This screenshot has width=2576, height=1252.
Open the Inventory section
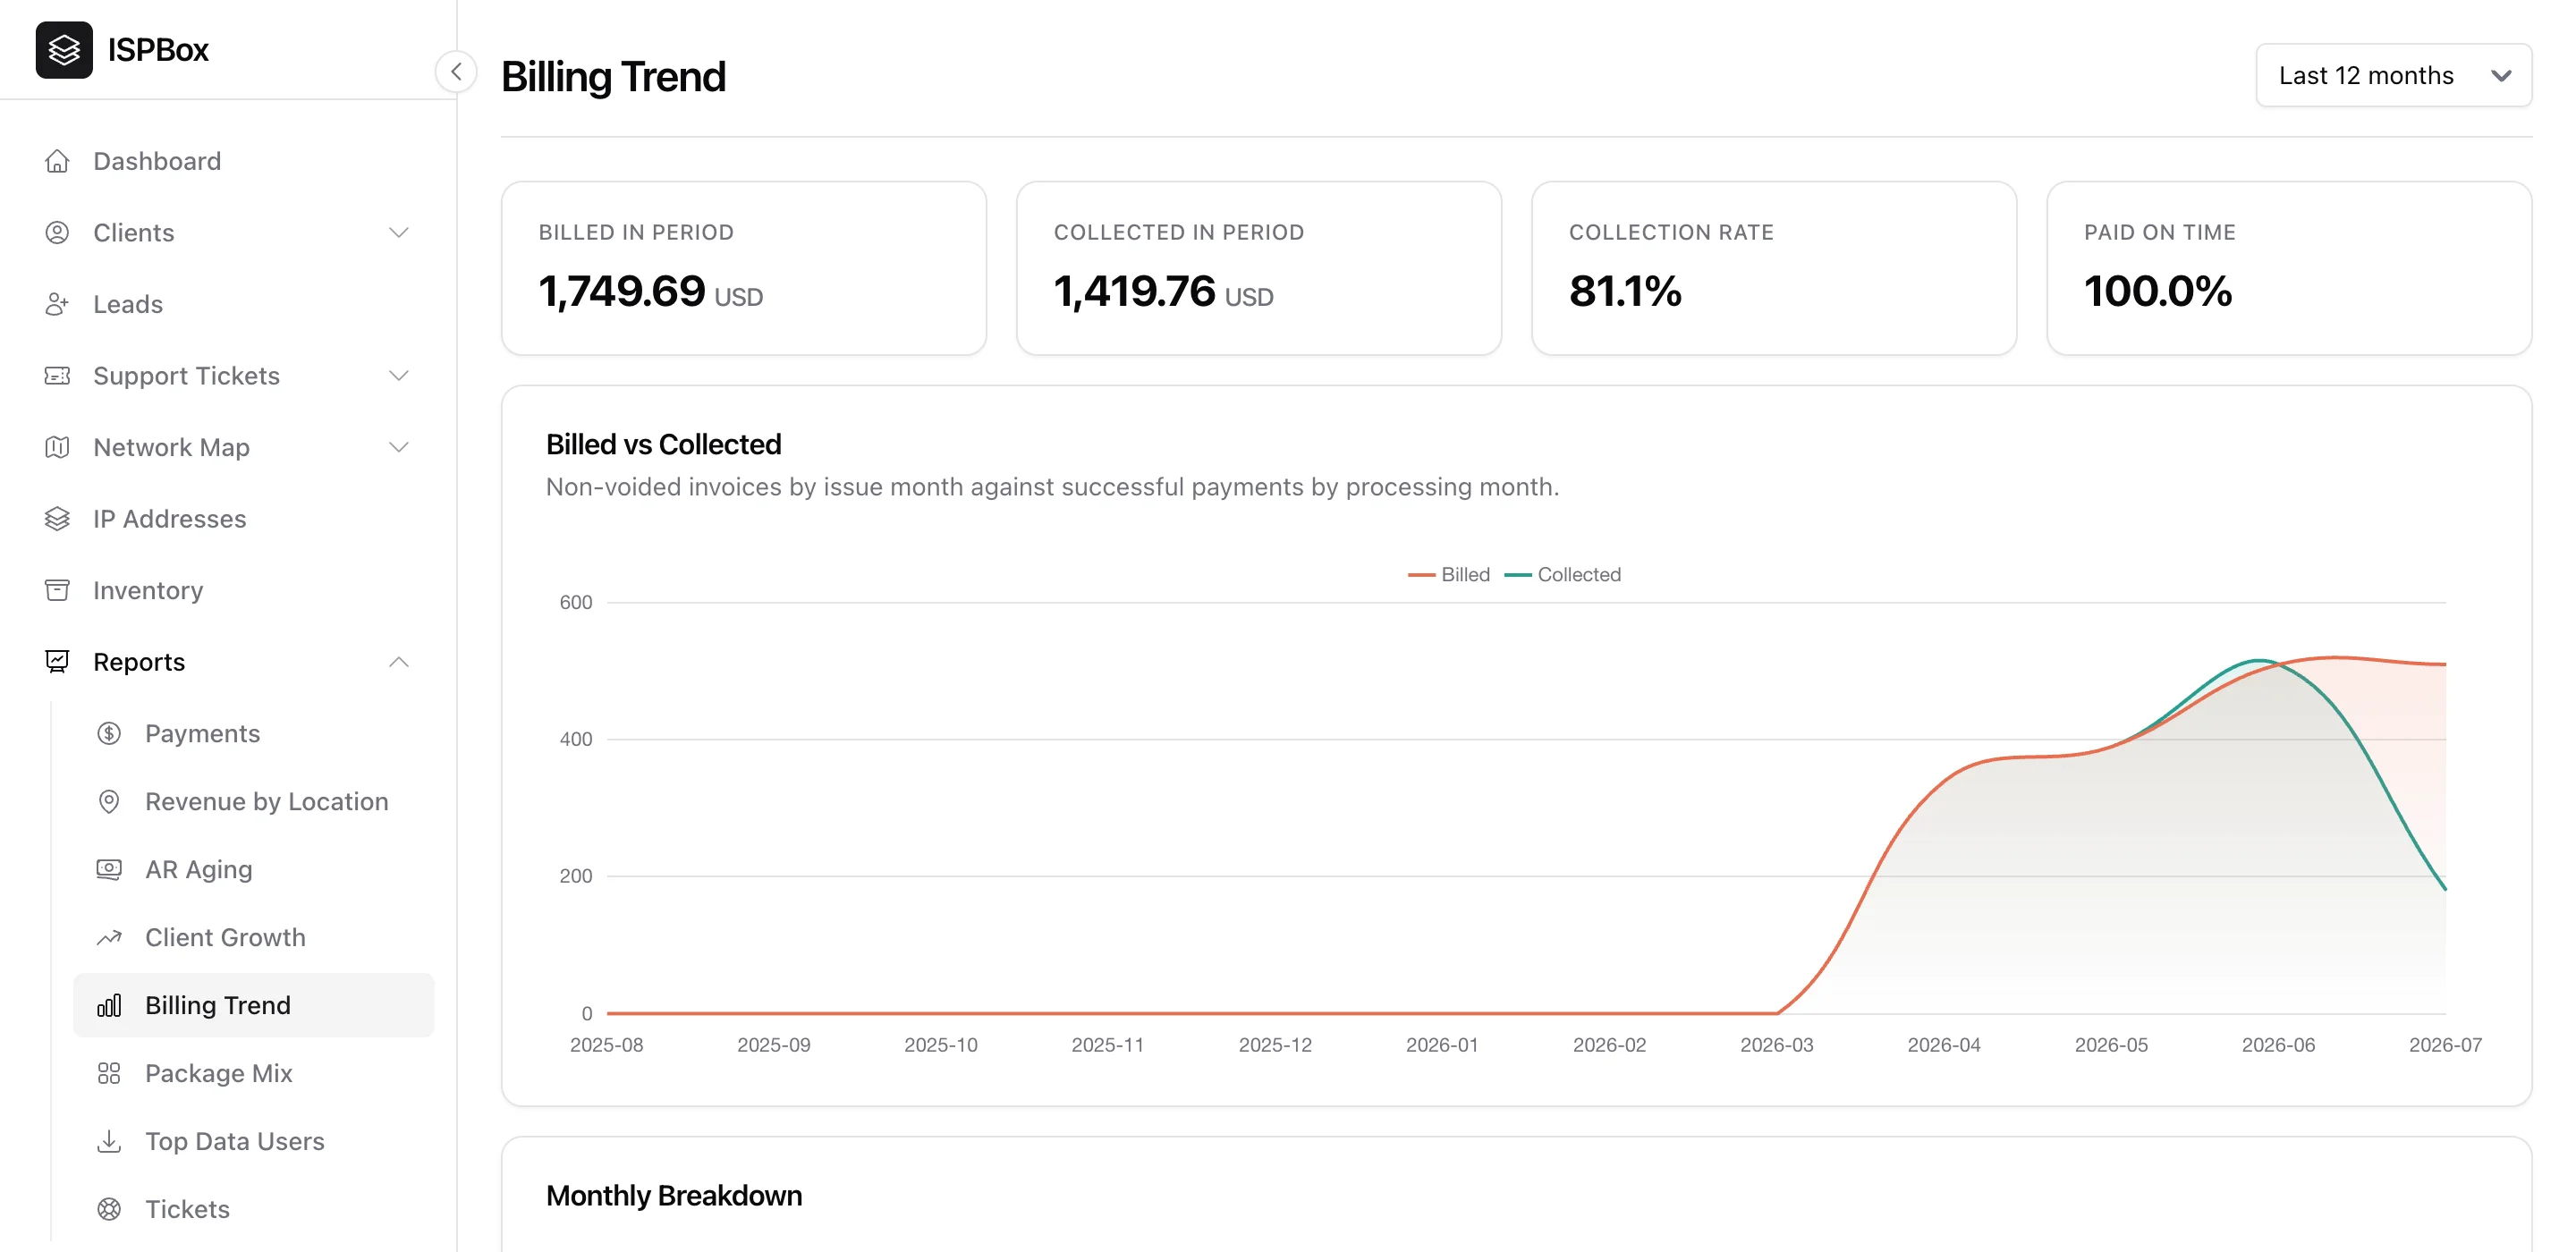pyautogui.click(x=228, y=590)
